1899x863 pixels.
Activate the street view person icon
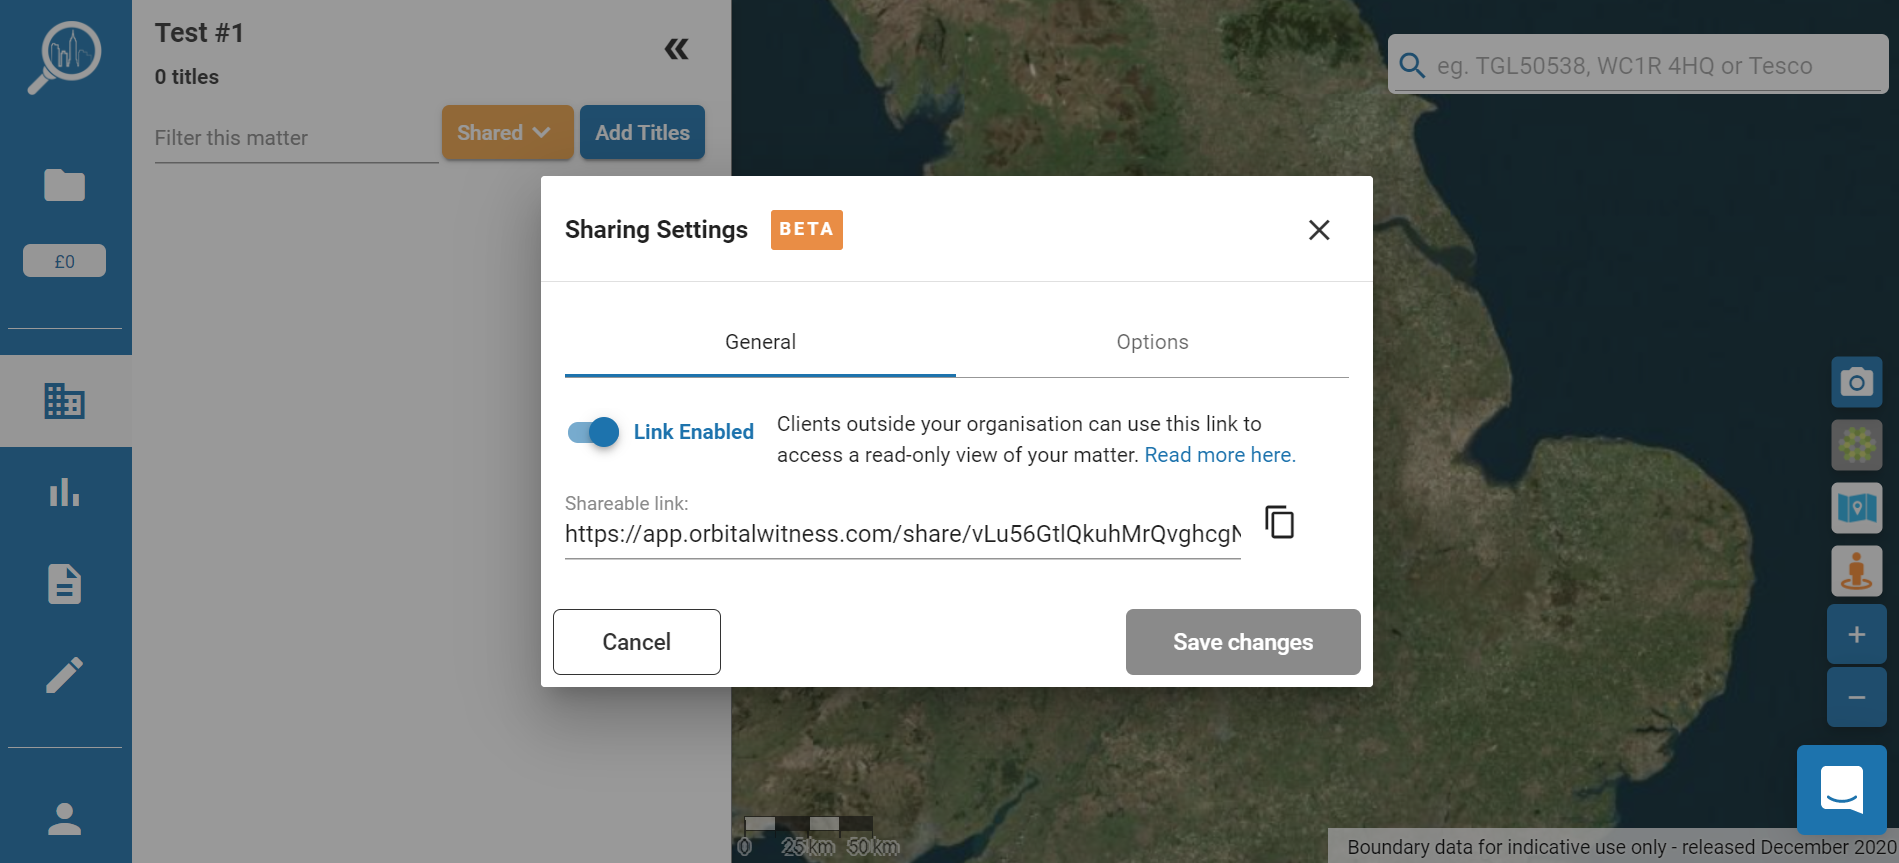[1857, 571]
